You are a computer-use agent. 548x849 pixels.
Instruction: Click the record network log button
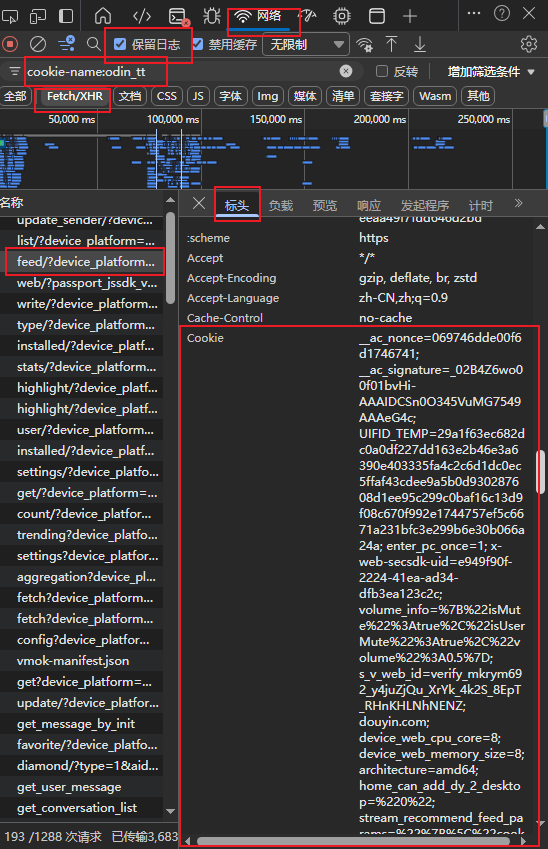coord(10,44)
